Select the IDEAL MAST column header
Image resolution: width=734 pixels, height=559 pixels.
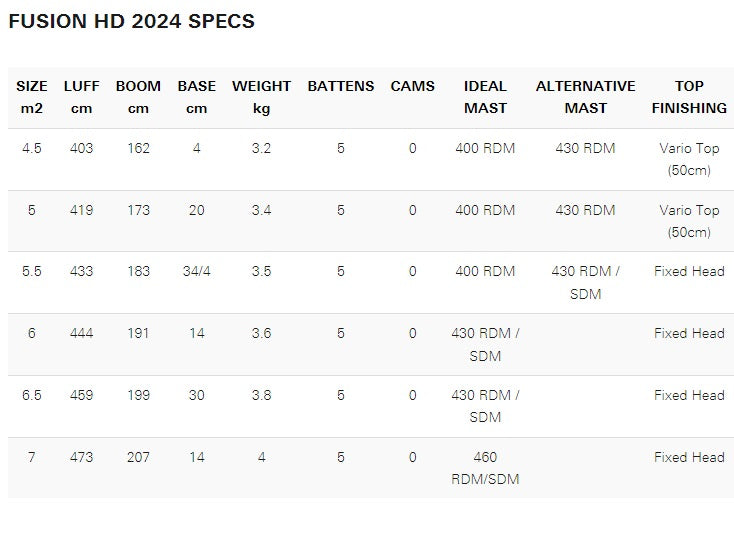[x=485, y=97]
